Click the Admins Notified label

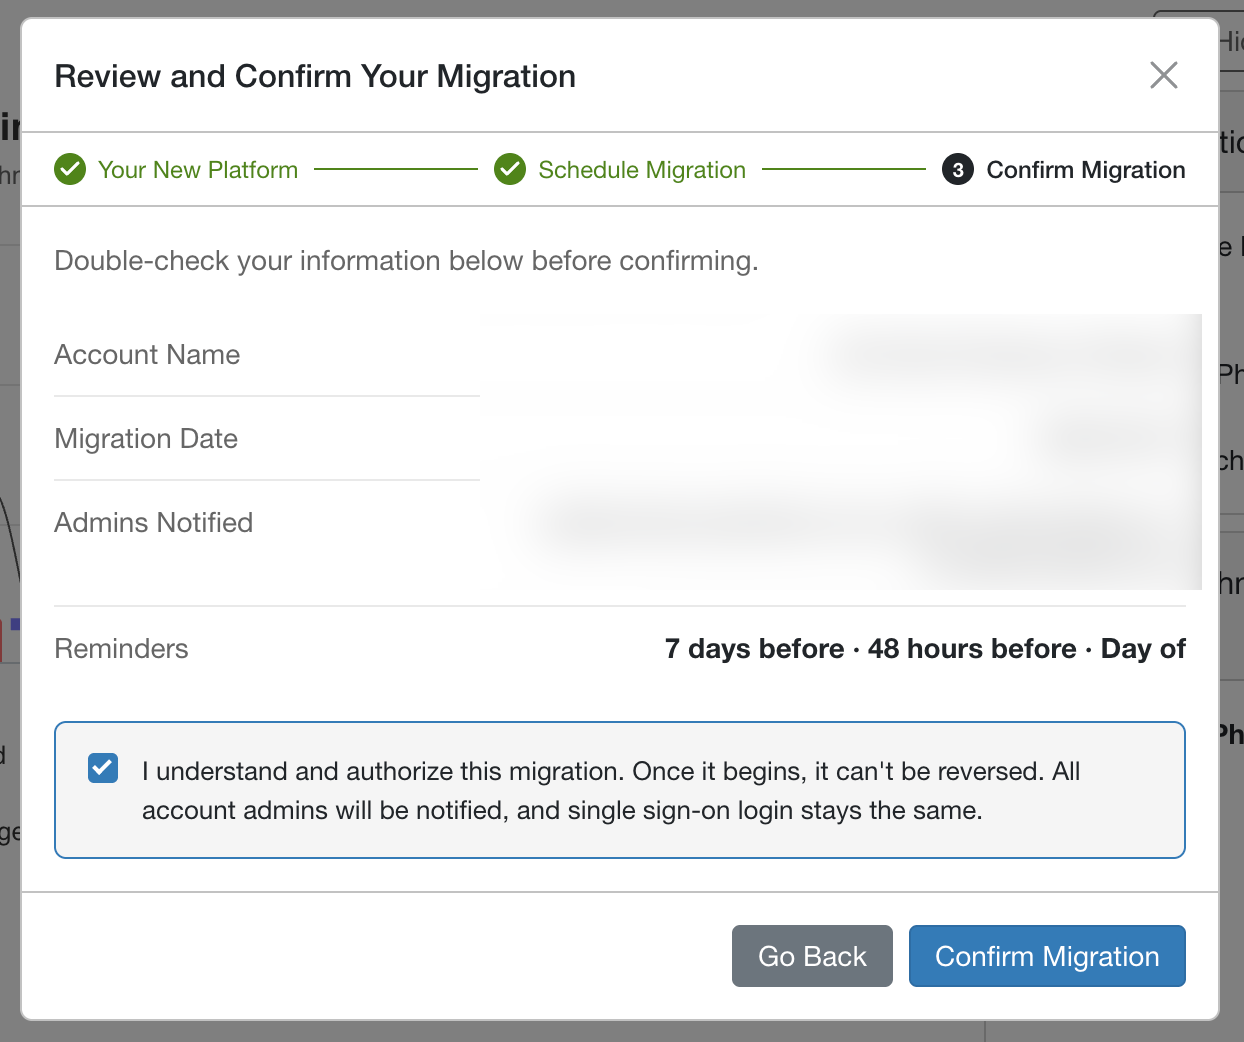[153, 523]
